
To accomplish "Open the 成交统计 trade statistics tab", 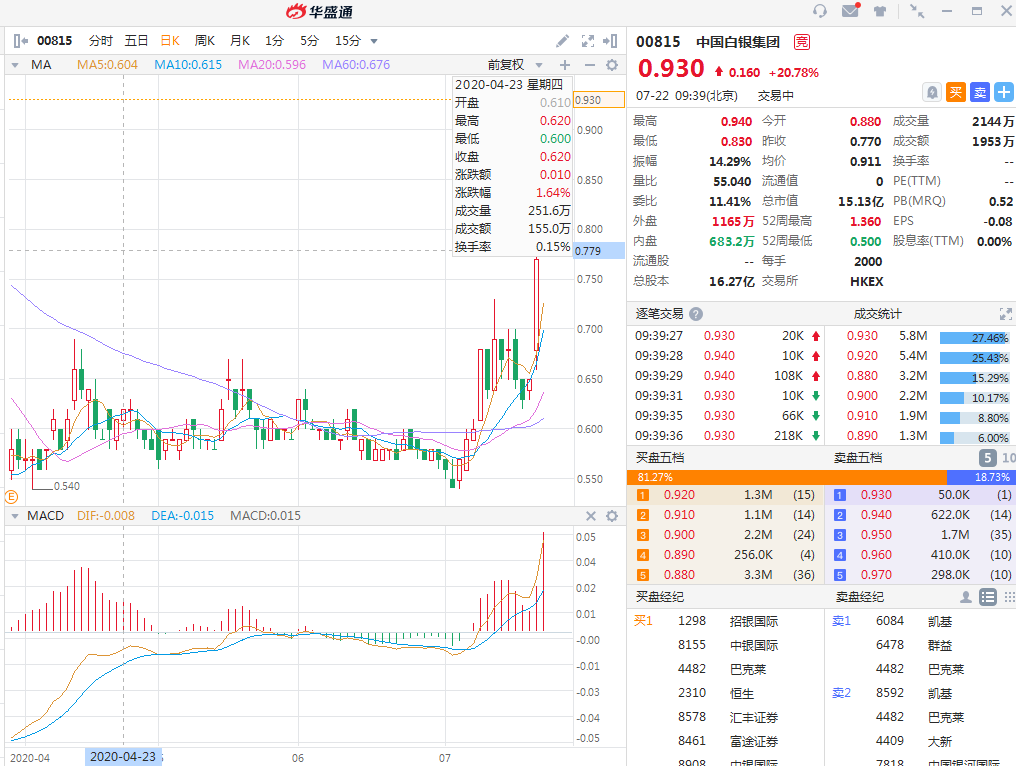I will coord(877,314).
